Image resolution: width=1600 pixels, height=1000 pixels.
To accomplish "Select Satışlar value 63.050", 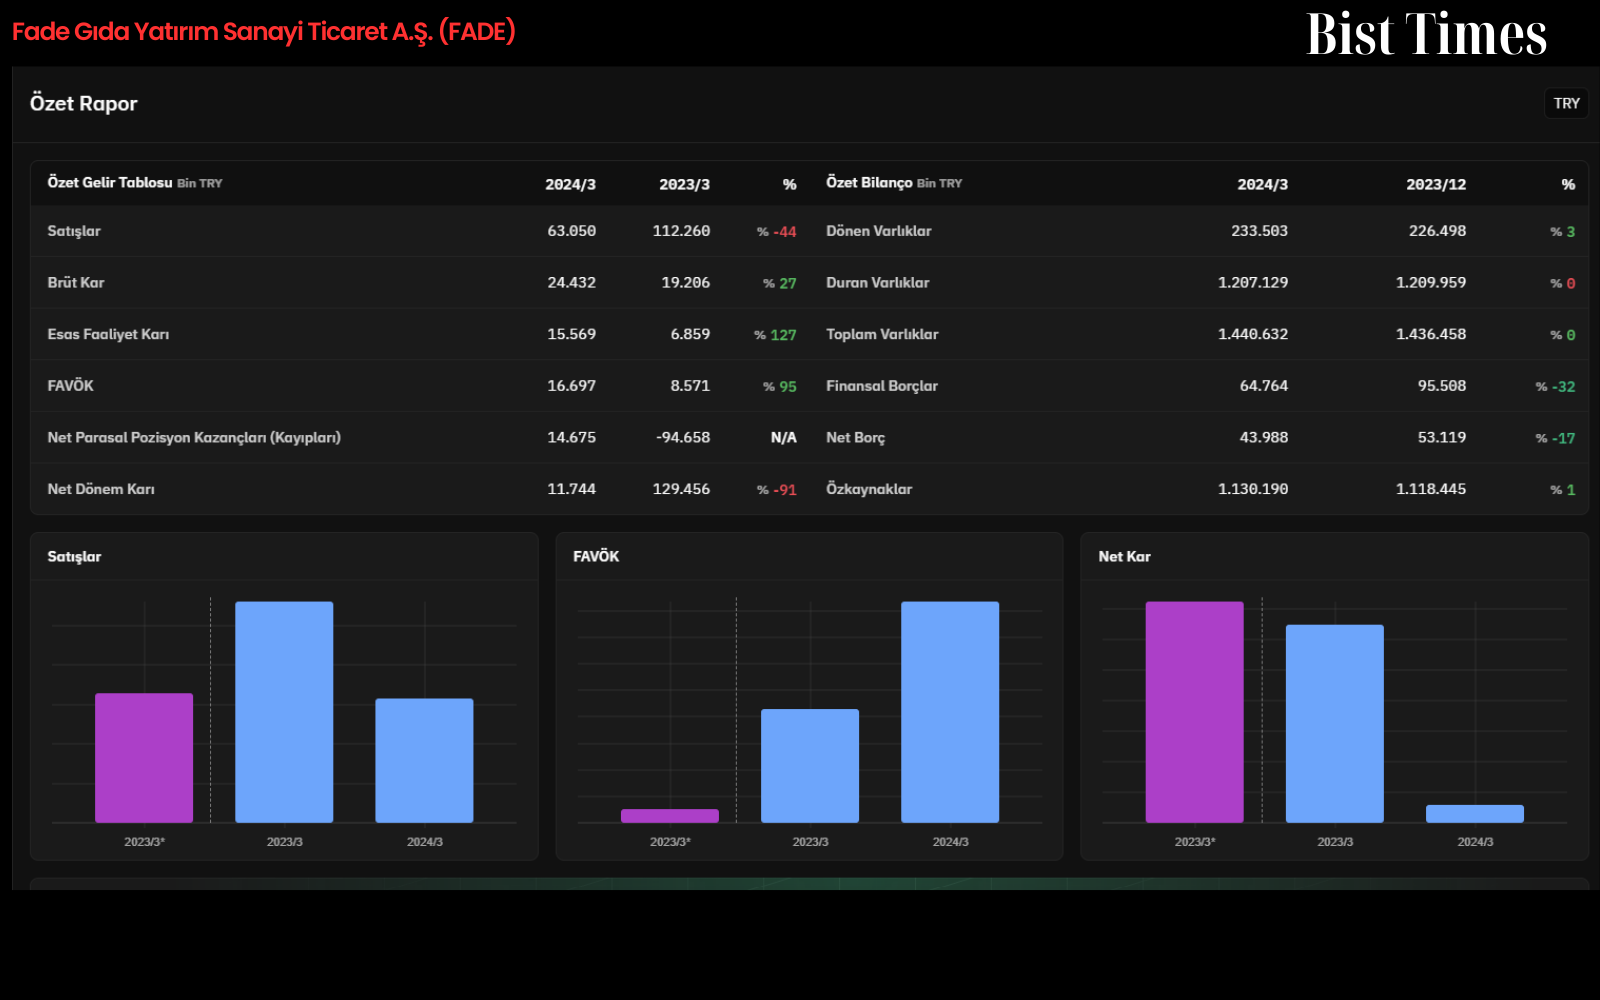I will 571,231.
